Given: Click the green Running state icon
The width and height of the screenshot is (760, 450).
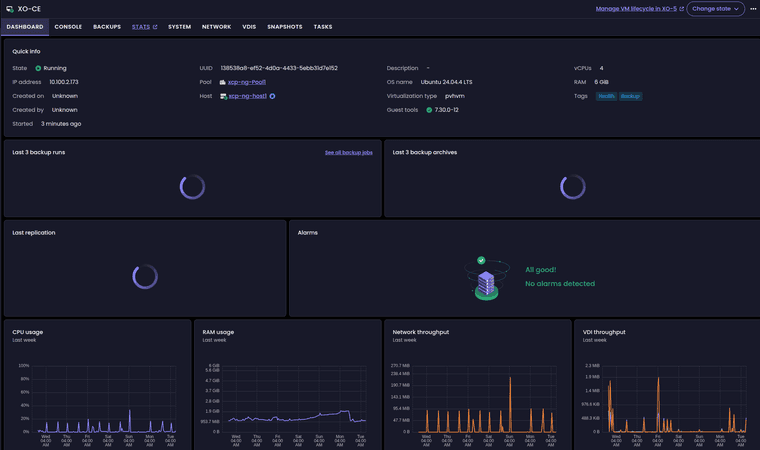Looking at the screenshot, I should (x=38, y=68).
